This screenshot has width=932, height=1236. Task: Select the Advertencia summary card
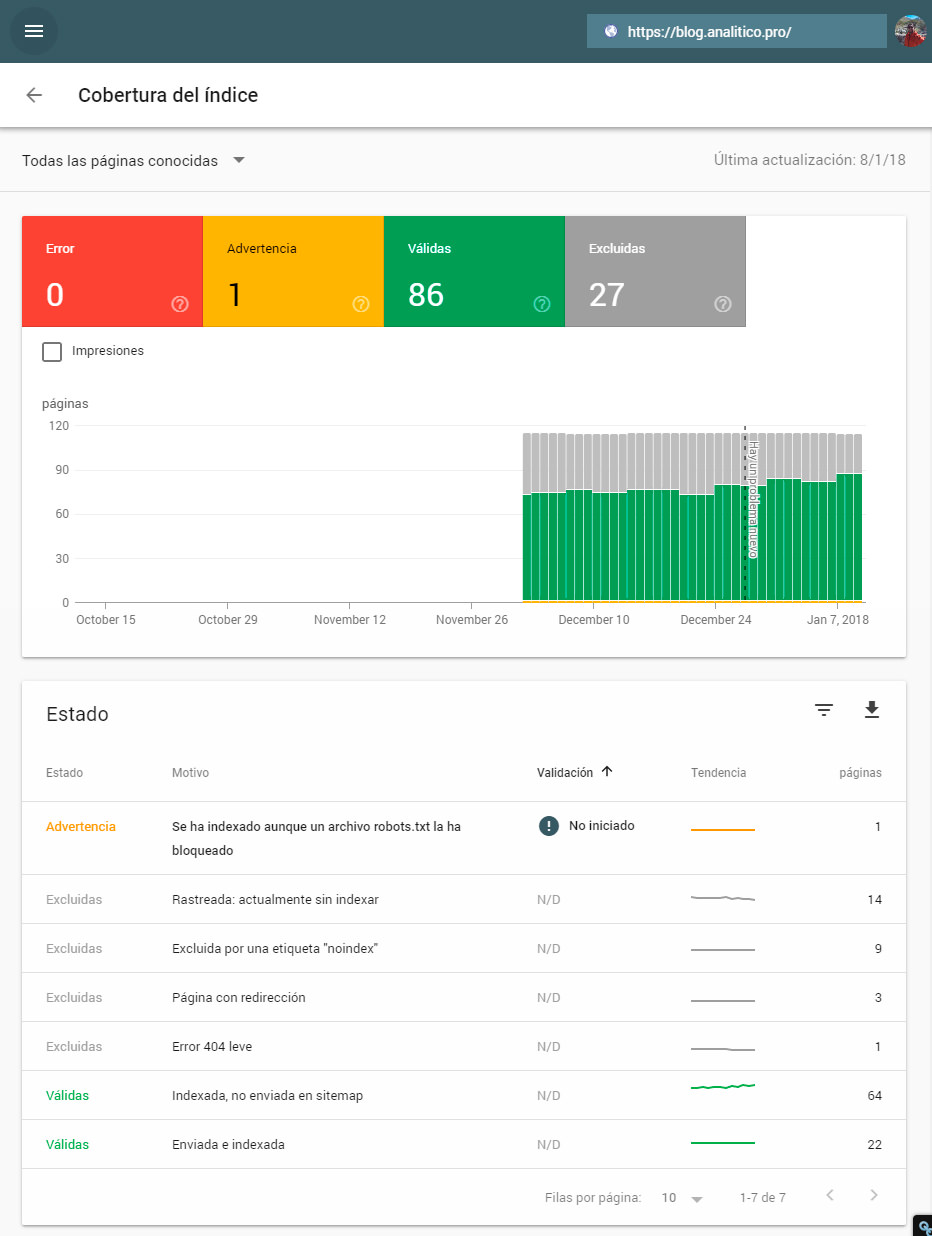point(293,272)
